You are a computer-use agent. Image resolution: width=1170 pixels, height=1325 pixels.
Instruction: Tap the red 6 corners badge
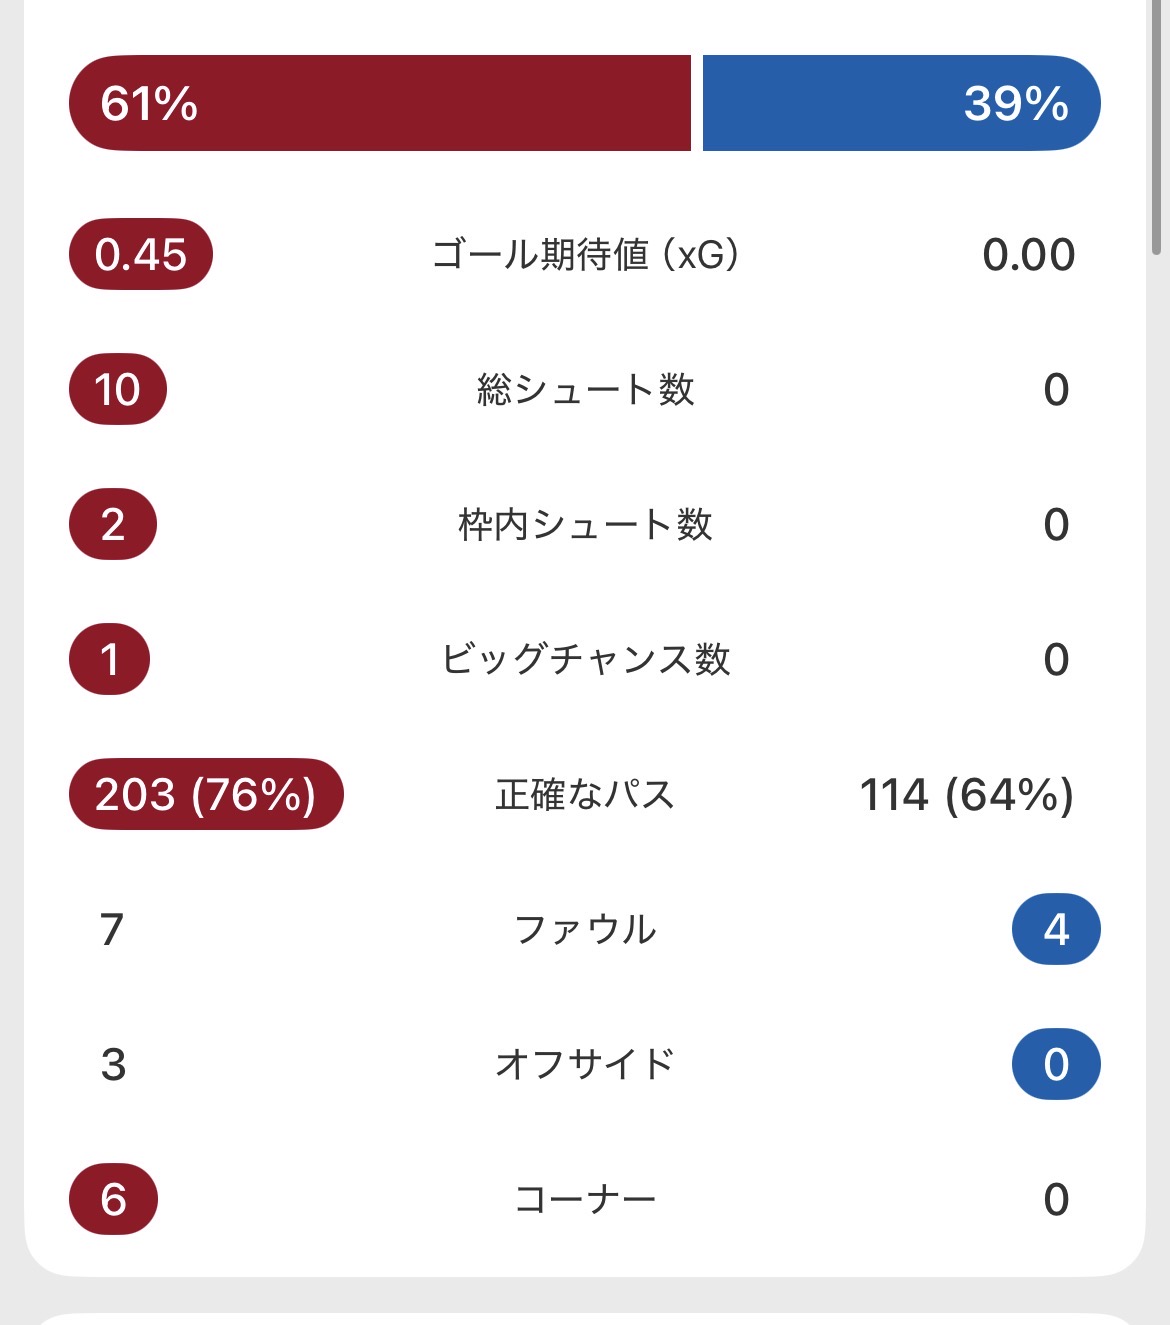(x=113, y=1199)
